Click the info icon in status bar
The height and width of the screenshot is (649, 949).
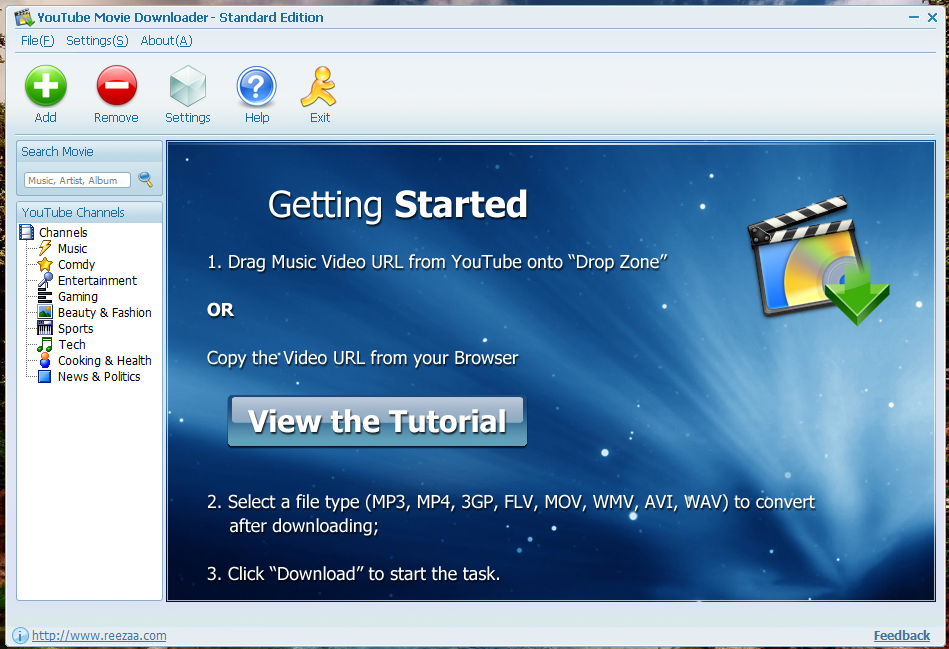[x=20, y=635]
